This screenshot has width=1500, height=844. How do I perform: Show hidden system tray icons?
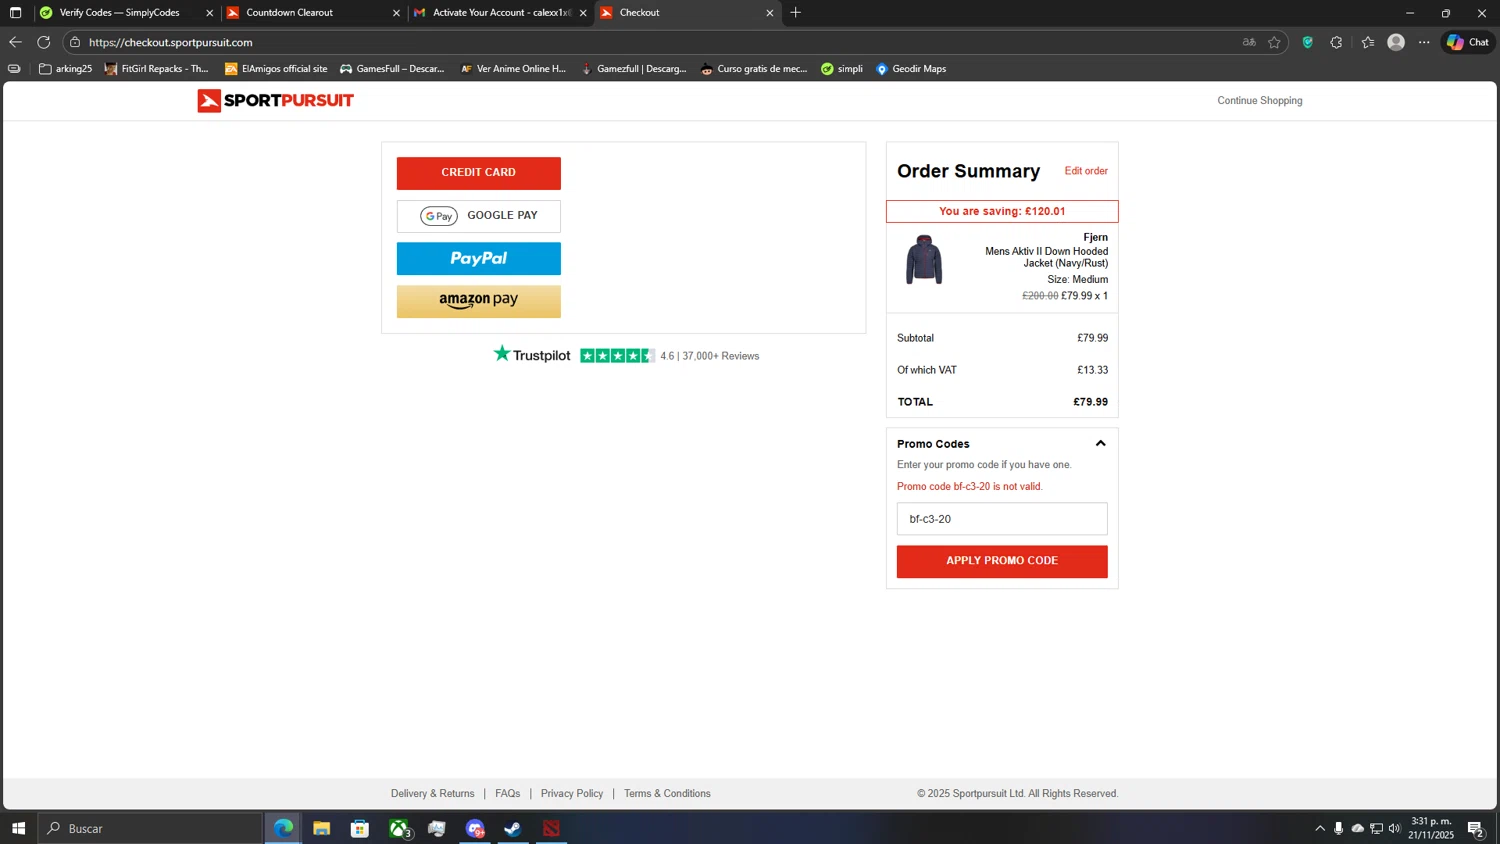point(1320,828)
